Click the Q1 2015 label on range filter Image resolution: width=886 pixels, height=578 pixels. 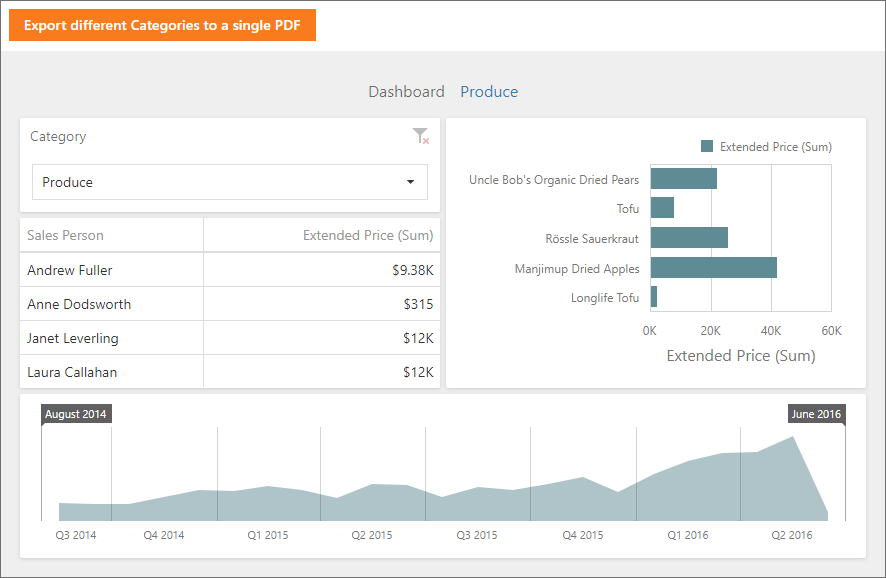click(x=268, y=535)
